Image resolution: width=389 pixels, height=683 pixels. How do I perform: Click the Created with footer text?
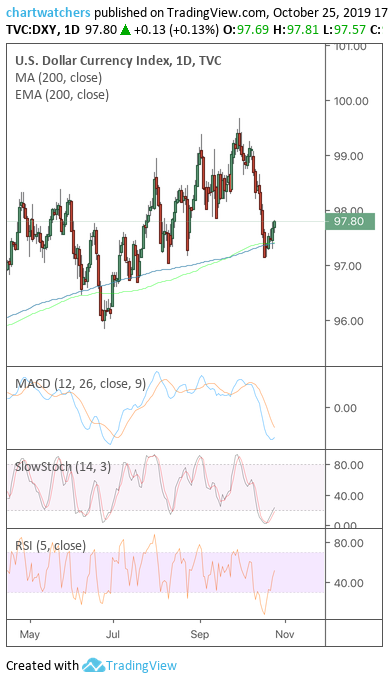point(43,665)
